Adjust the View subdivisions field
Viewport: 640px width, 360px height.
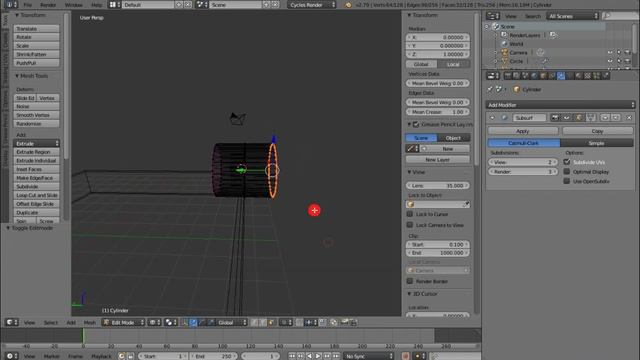523,162
